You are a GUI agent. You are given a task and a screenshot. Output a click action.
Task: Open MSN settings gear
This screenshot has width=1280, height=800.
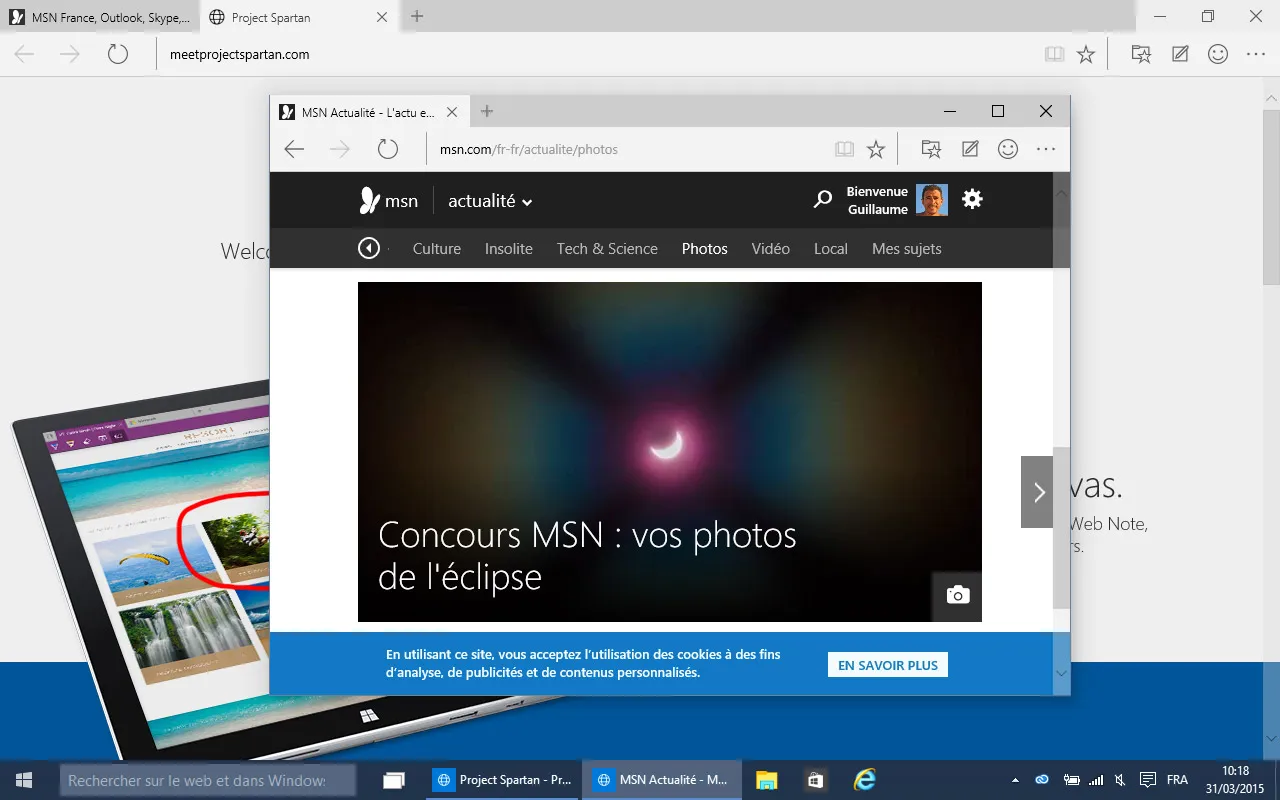coord(972,200)
